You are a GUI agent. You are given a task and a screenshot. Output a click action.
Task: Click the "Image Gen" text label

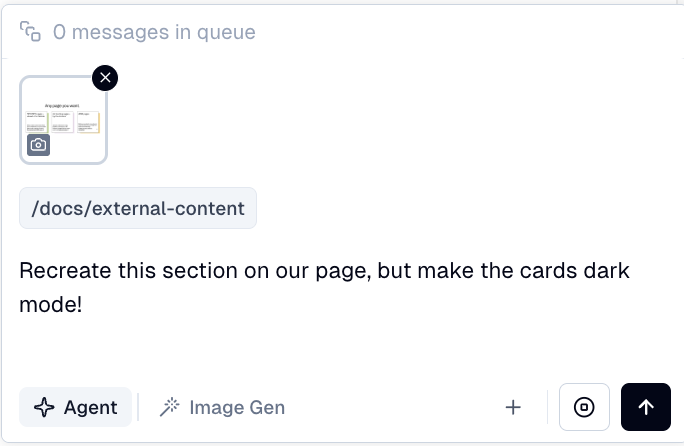click(x=237, y=407)
